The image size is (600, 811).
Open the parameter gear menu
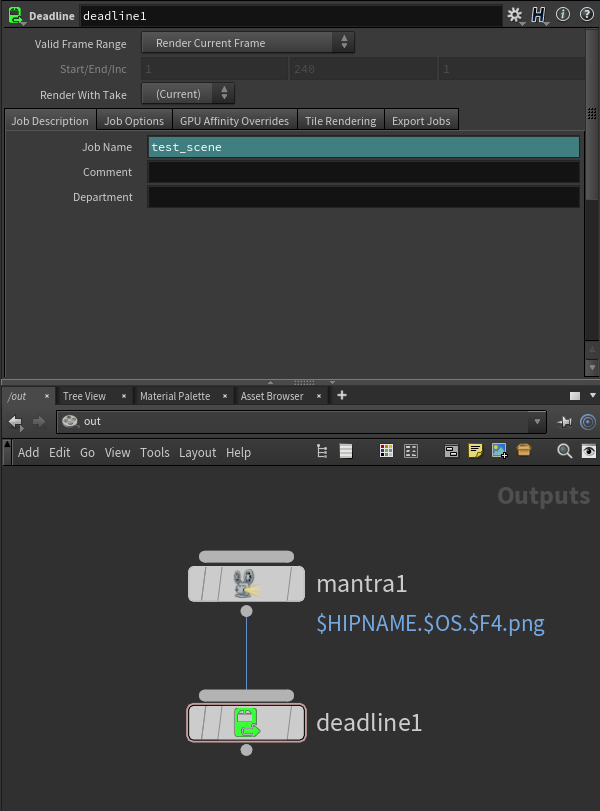[515, 15]
